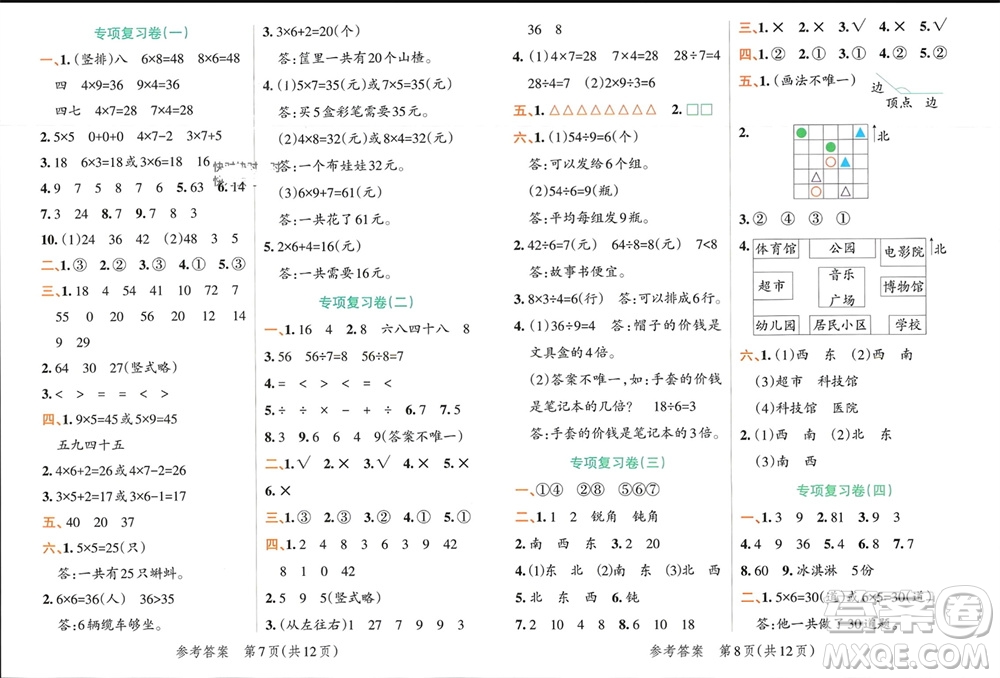Click the phrase 五九四十五
The height and width of the screenshot is (678, 1000).
point(91,445)
